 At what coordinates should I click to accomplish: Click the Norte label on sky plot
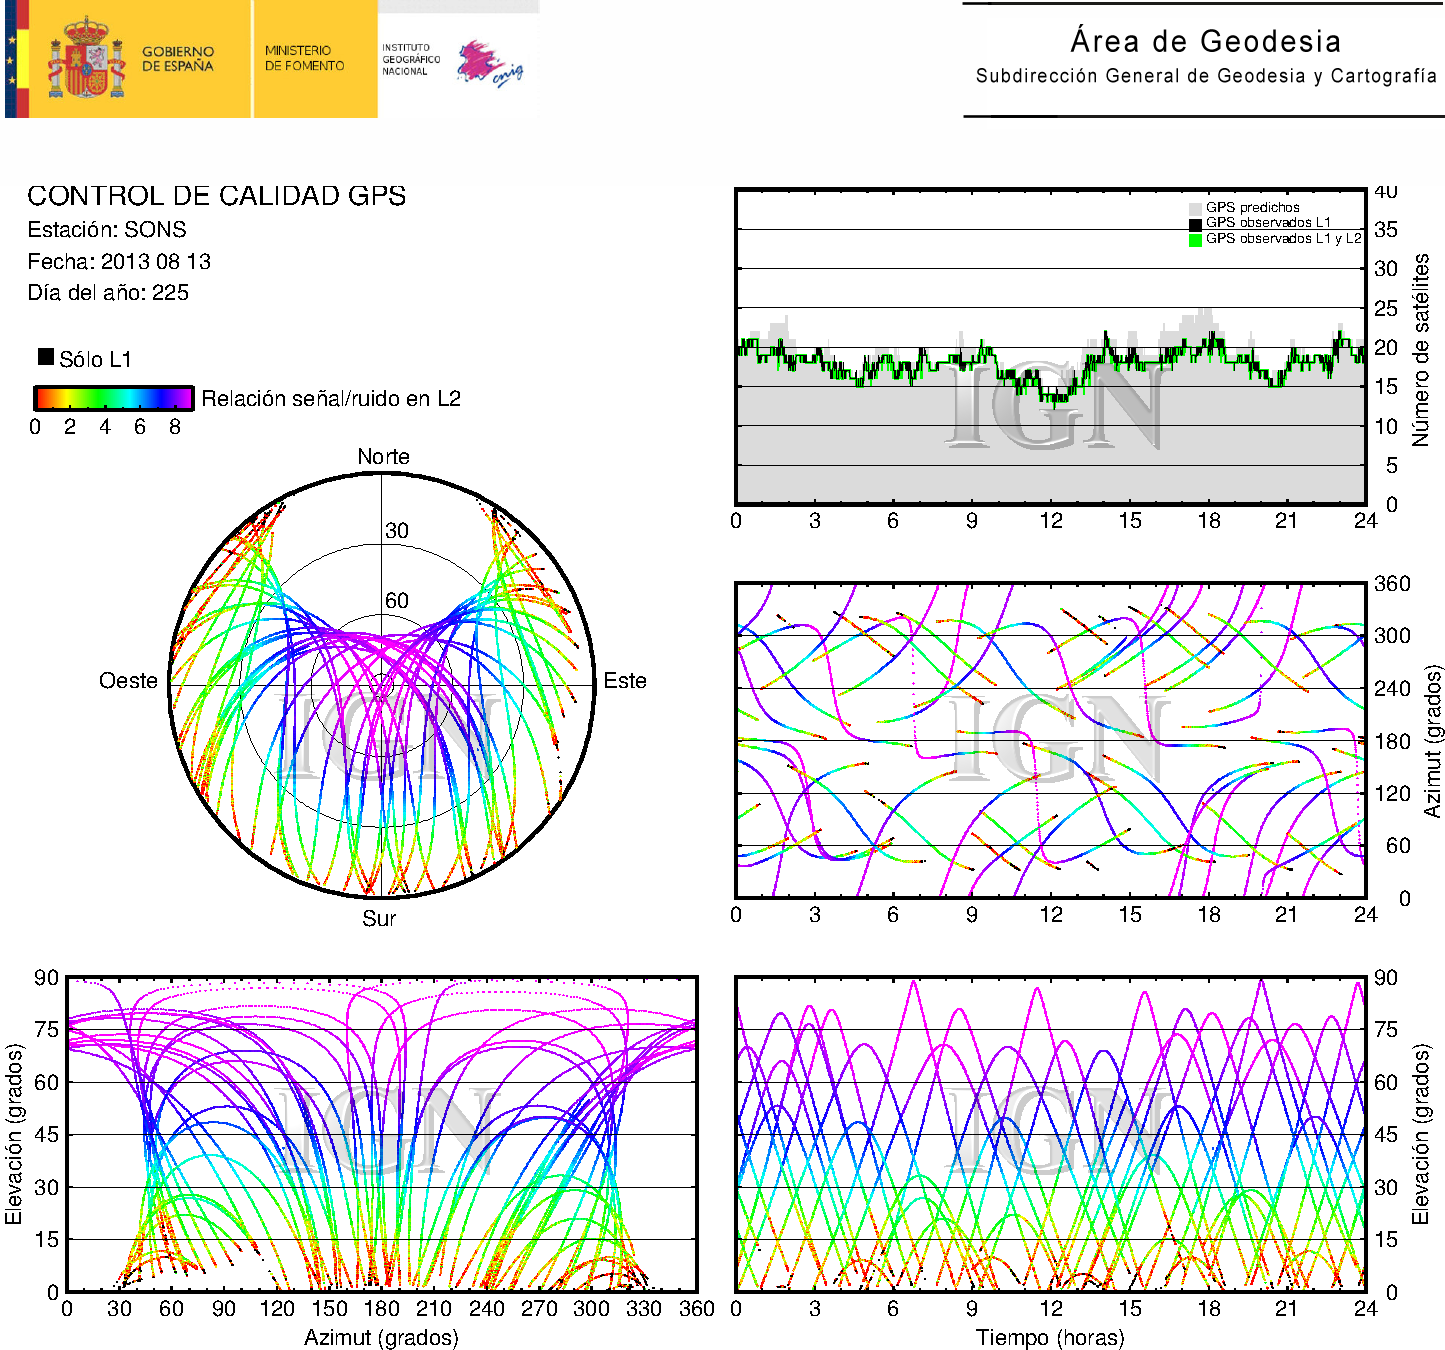tap(383, 457)
